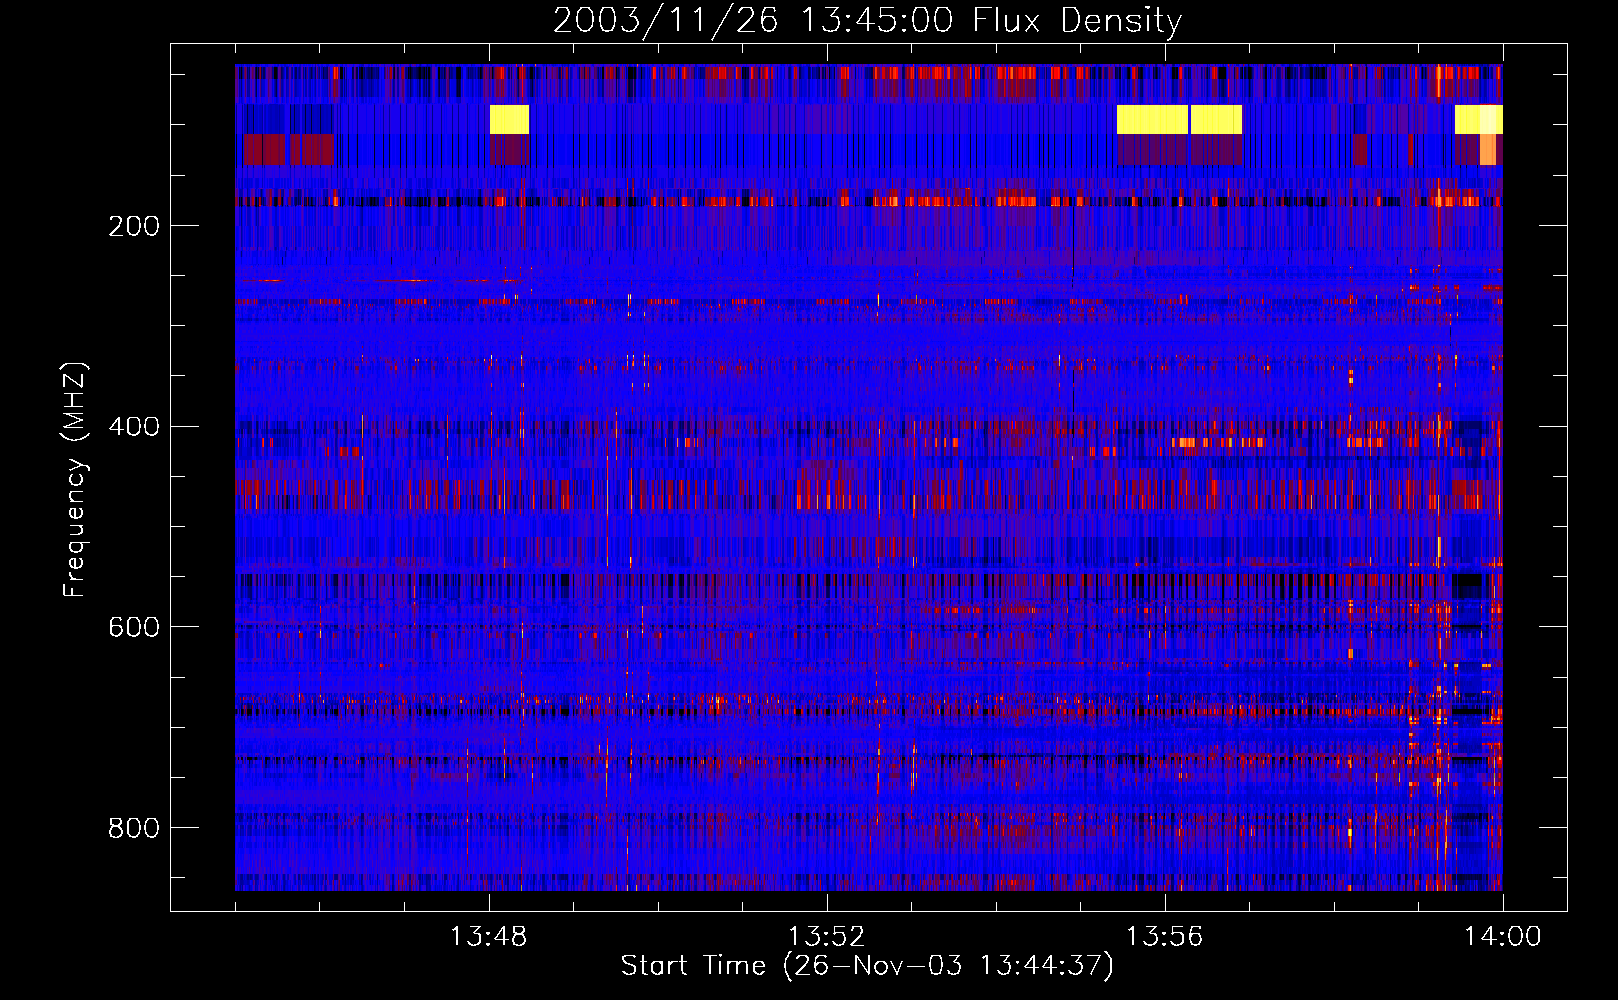Pick the 600 frequency tick label
Image resolution: width=1618 pixels, height=1000 pixels.
[134, 627]
